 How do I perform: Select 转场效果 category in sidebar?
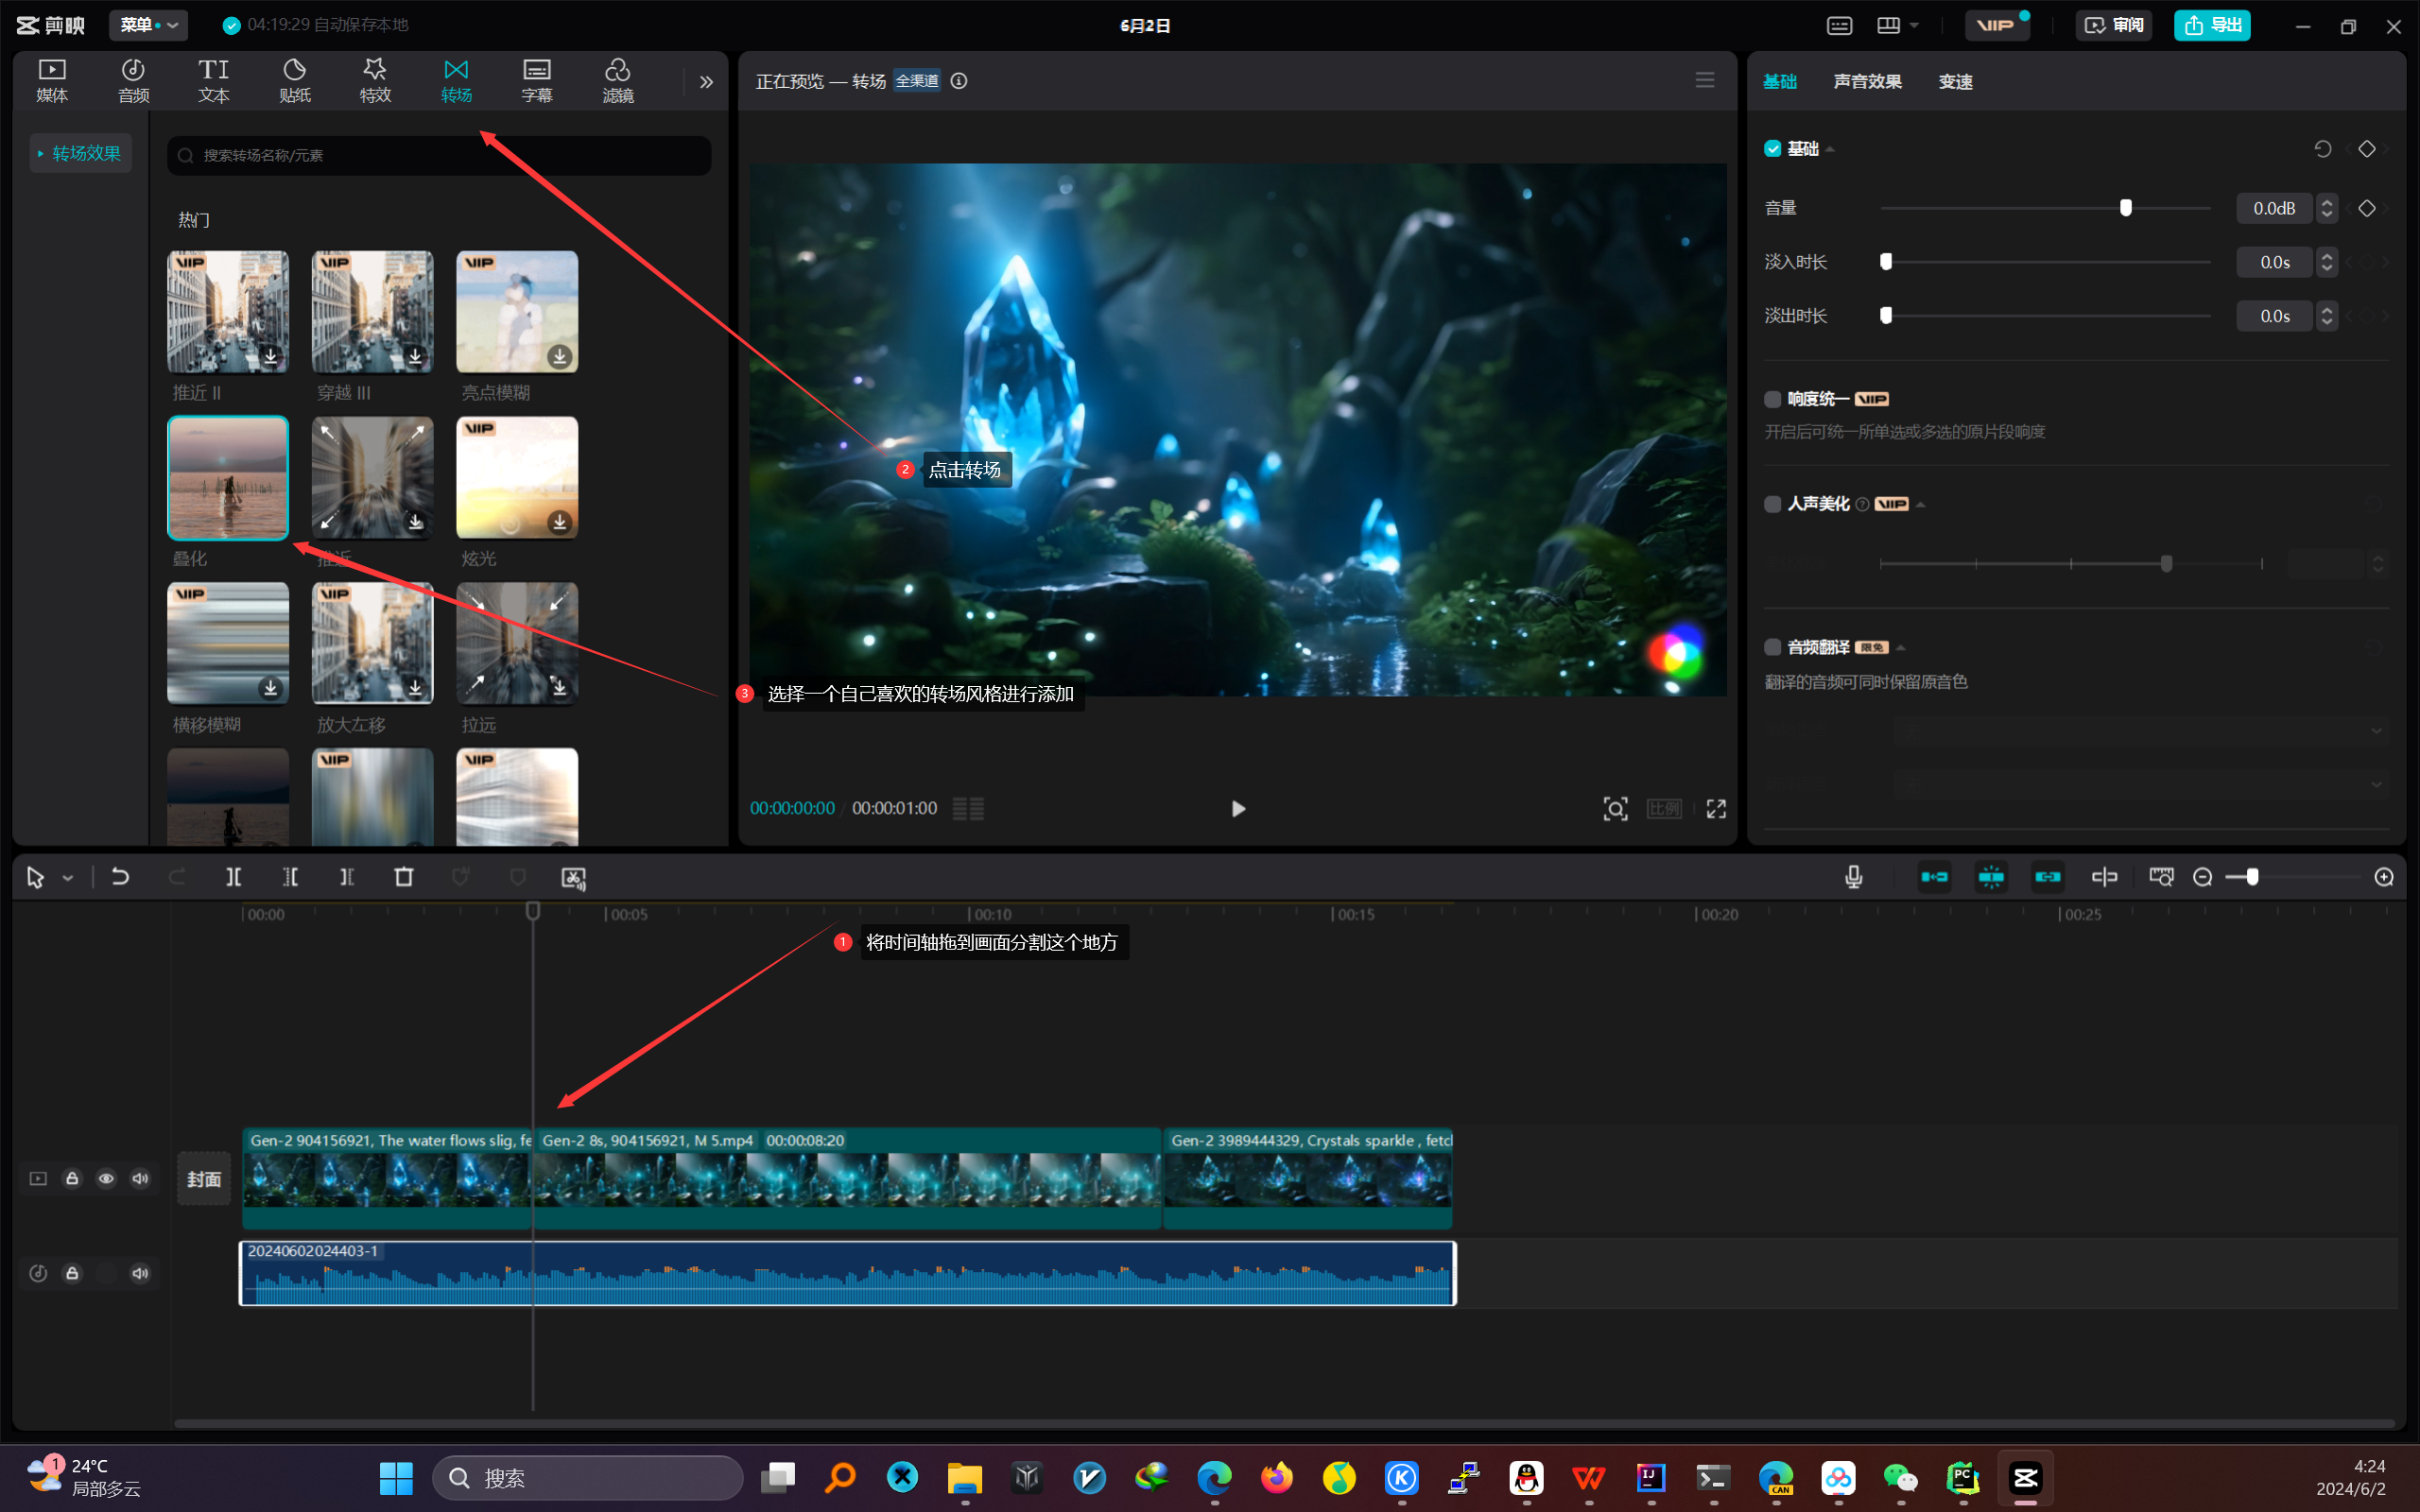point(80,153)
